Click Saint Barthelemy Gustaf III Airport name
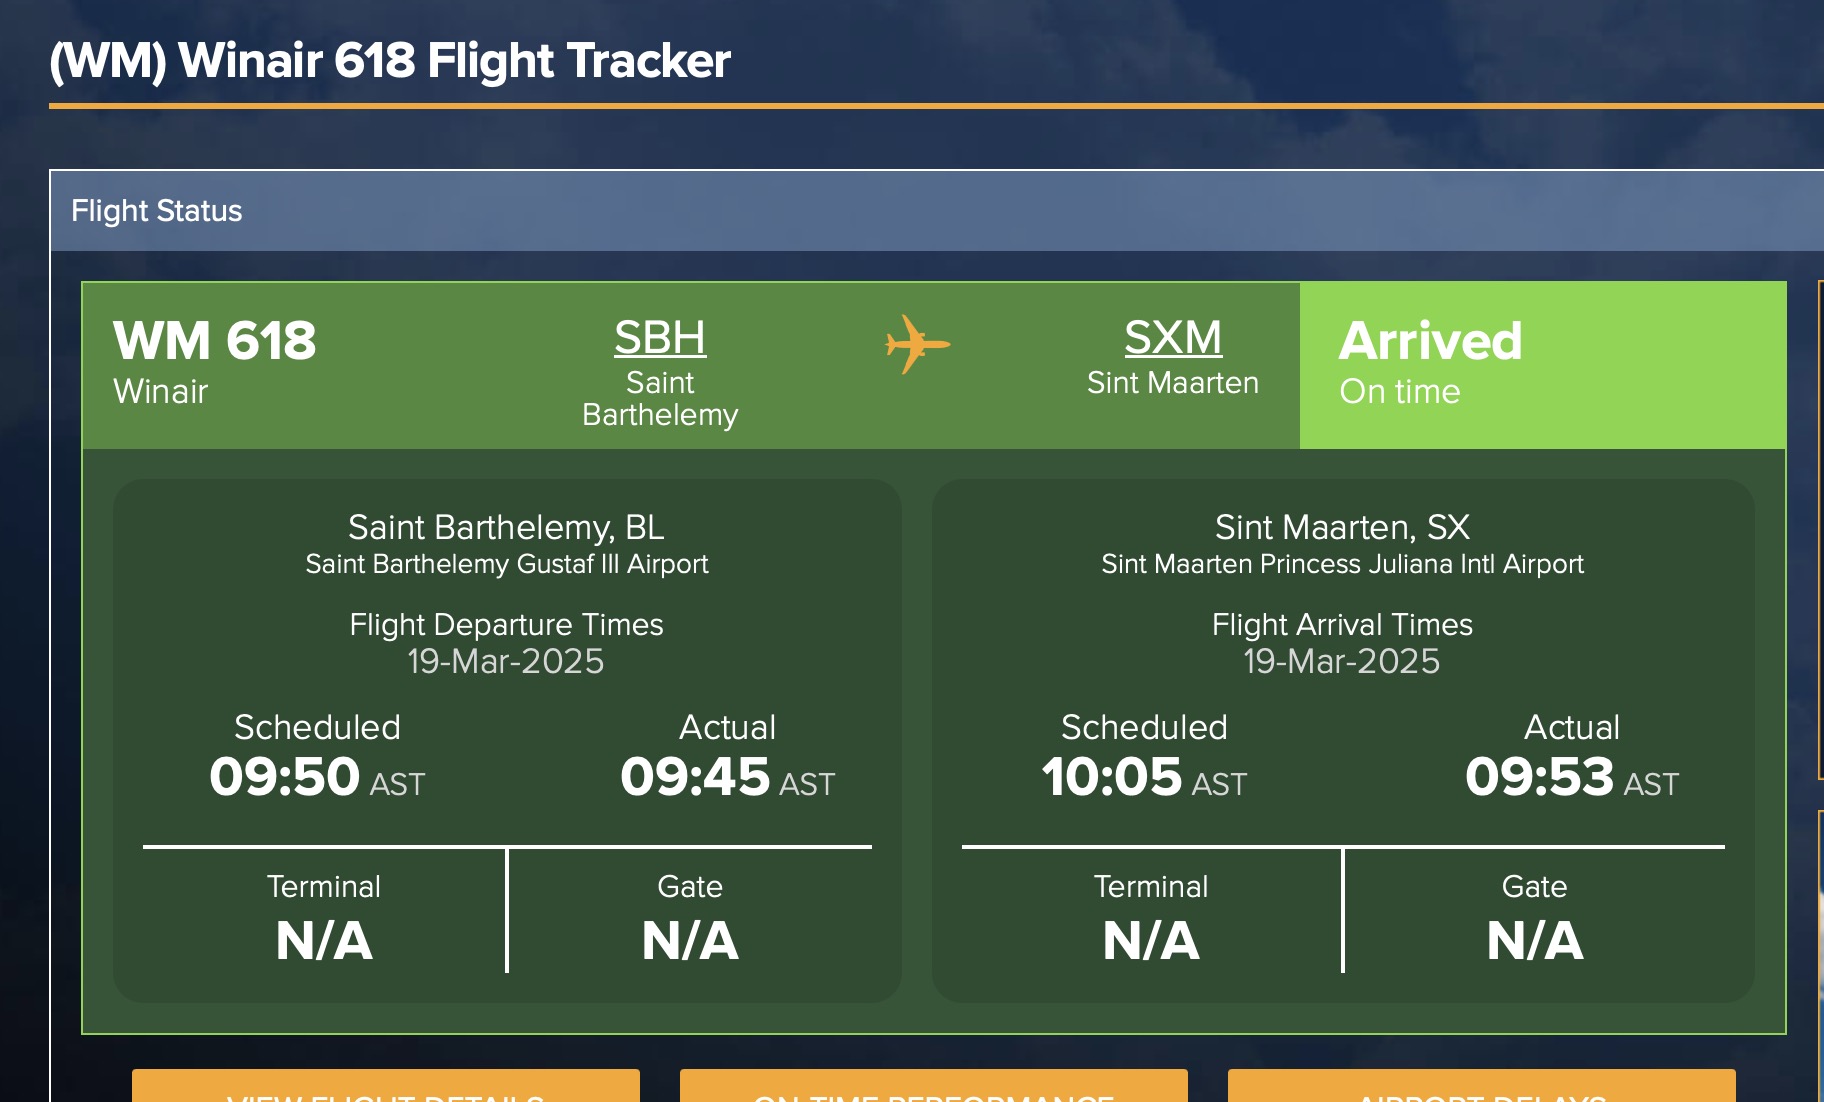 coord(507,565)
